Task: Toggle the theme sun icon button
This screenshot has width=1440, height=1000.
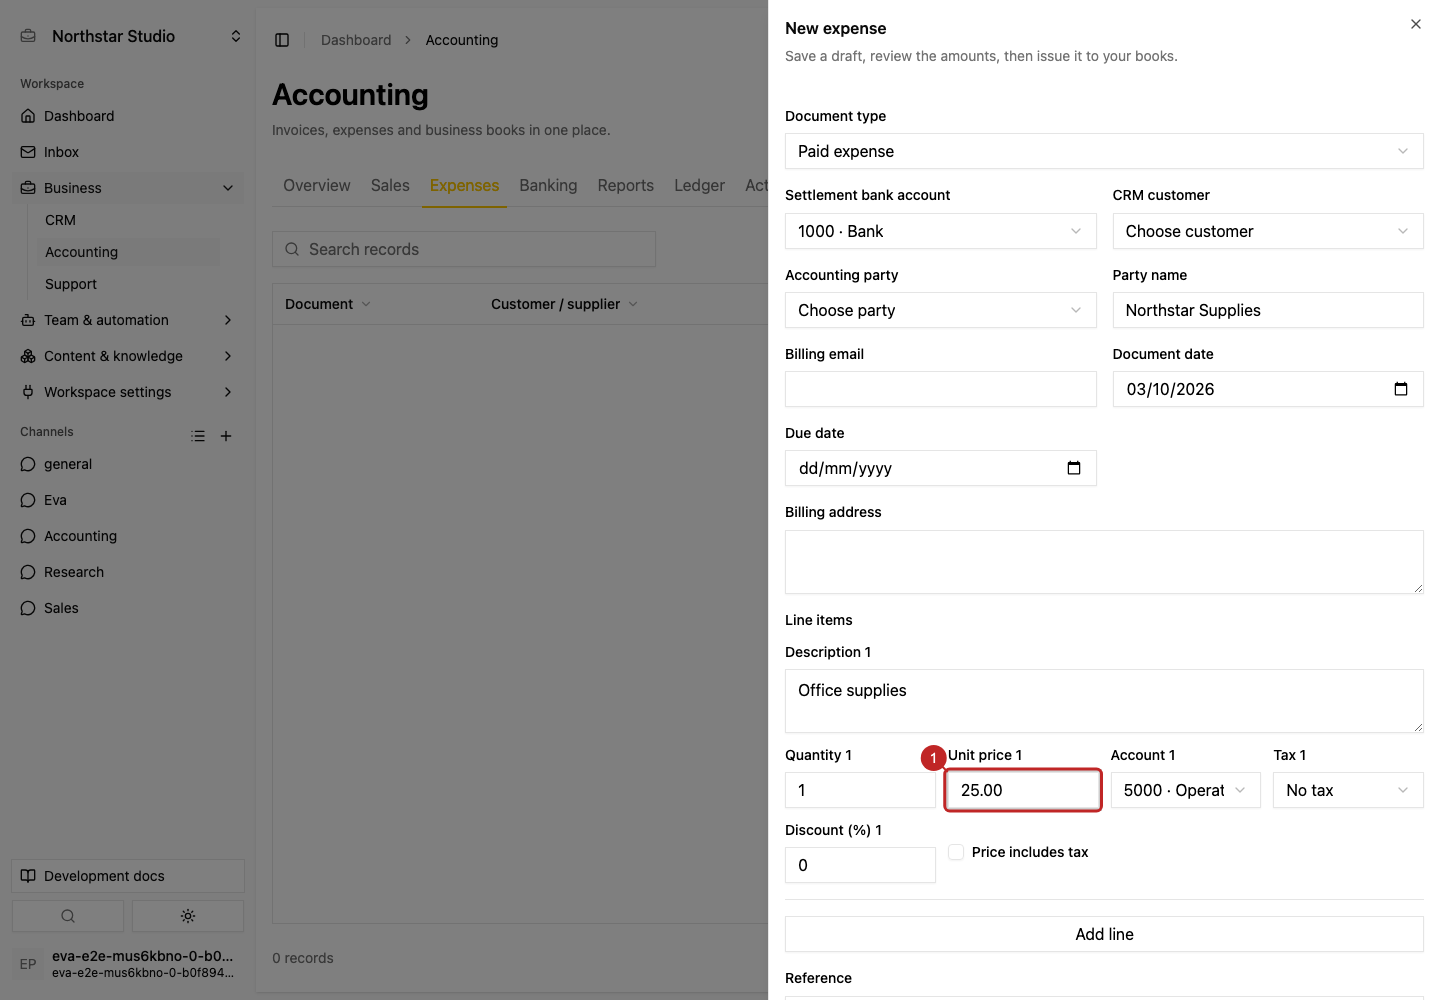Action: (188, 916)
